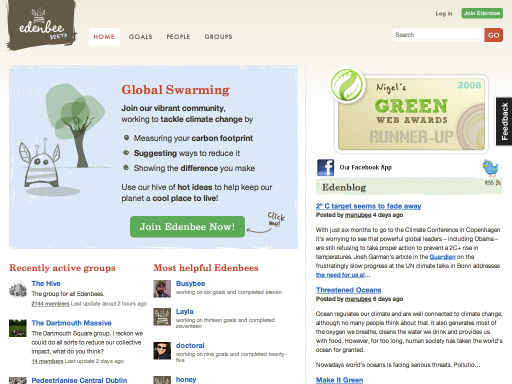The image size is (512, 384).
Task: Click Busybee's avatar picture
Action: (162, 289)
